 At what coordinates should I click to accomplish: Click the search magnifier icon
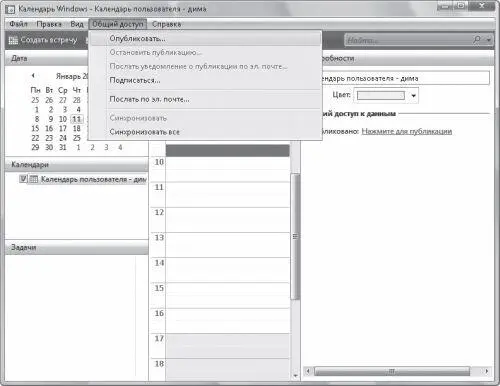coord(477,40)
